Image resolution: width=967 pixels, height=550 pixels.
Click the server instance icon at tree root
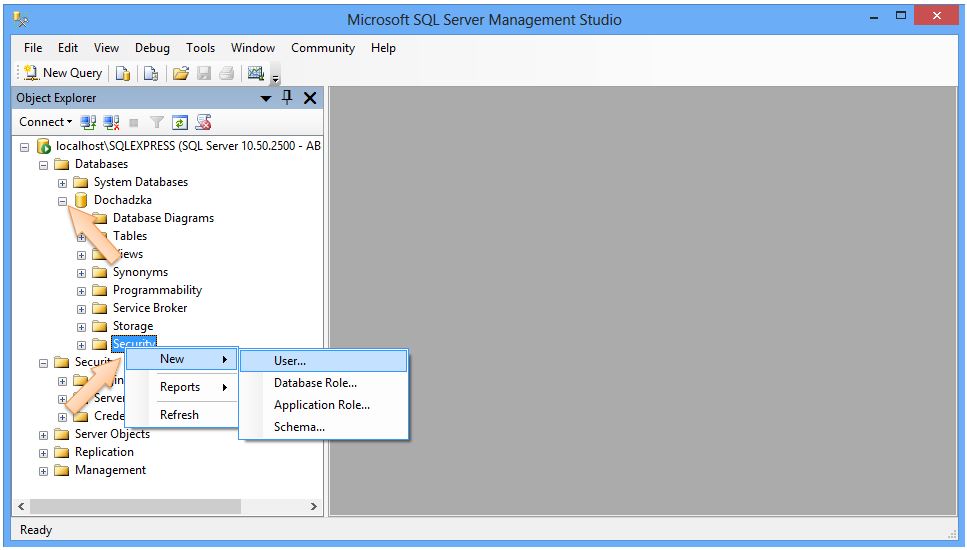43,147
